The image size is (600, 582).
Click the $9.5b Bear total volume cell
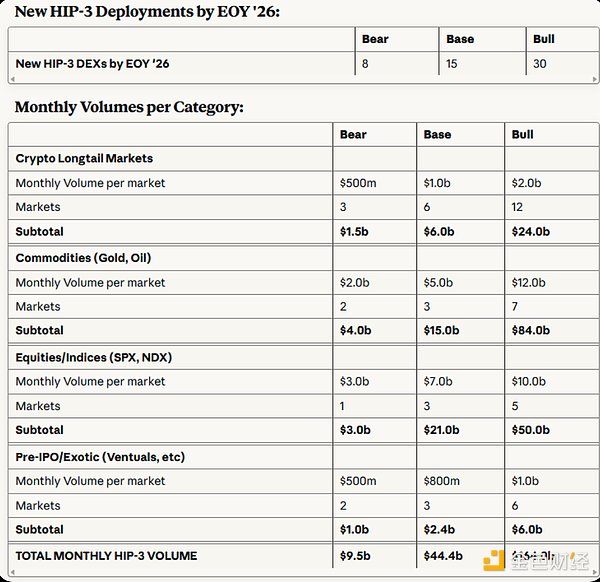pyautogui.click(x=356, y=555)
